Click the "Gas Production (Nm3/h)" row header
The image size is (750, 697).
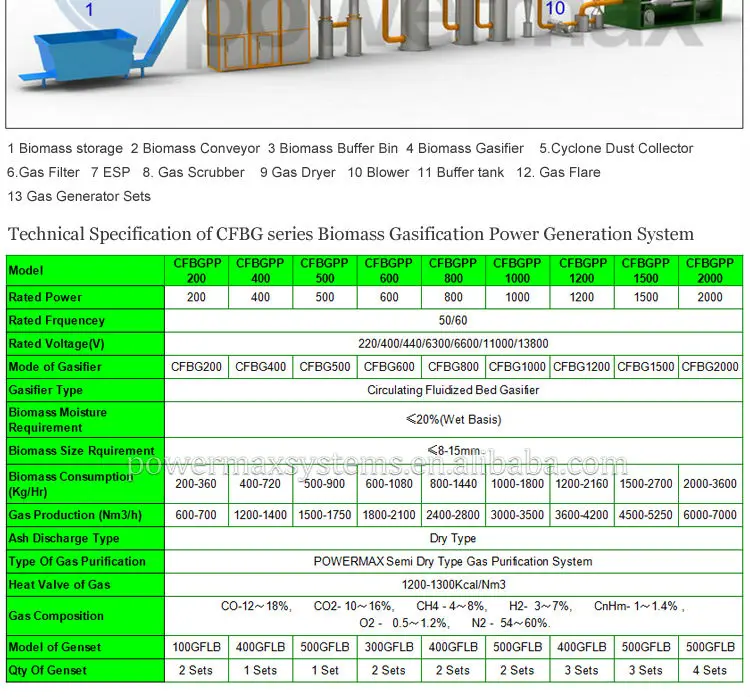pyautogui.click(x=85, y=515)
